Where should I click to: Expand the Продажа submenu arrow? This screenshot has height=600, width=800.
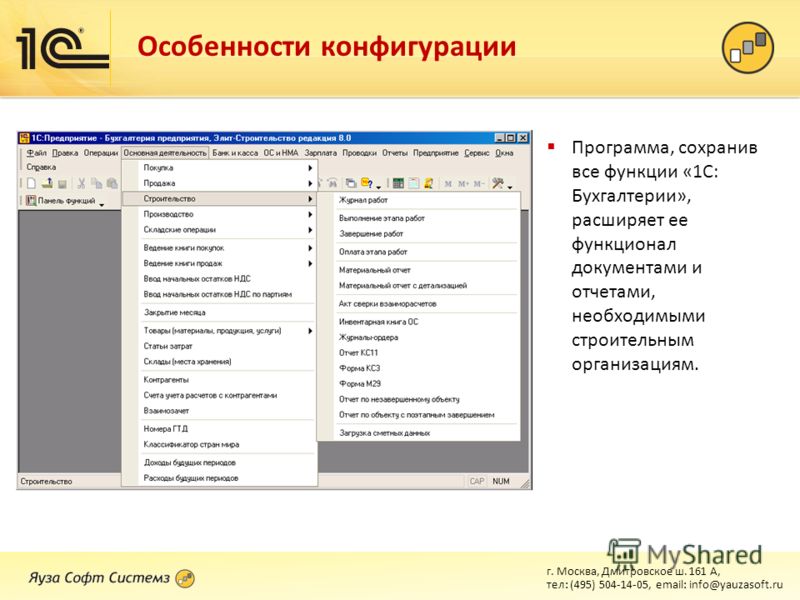(310, 183)
